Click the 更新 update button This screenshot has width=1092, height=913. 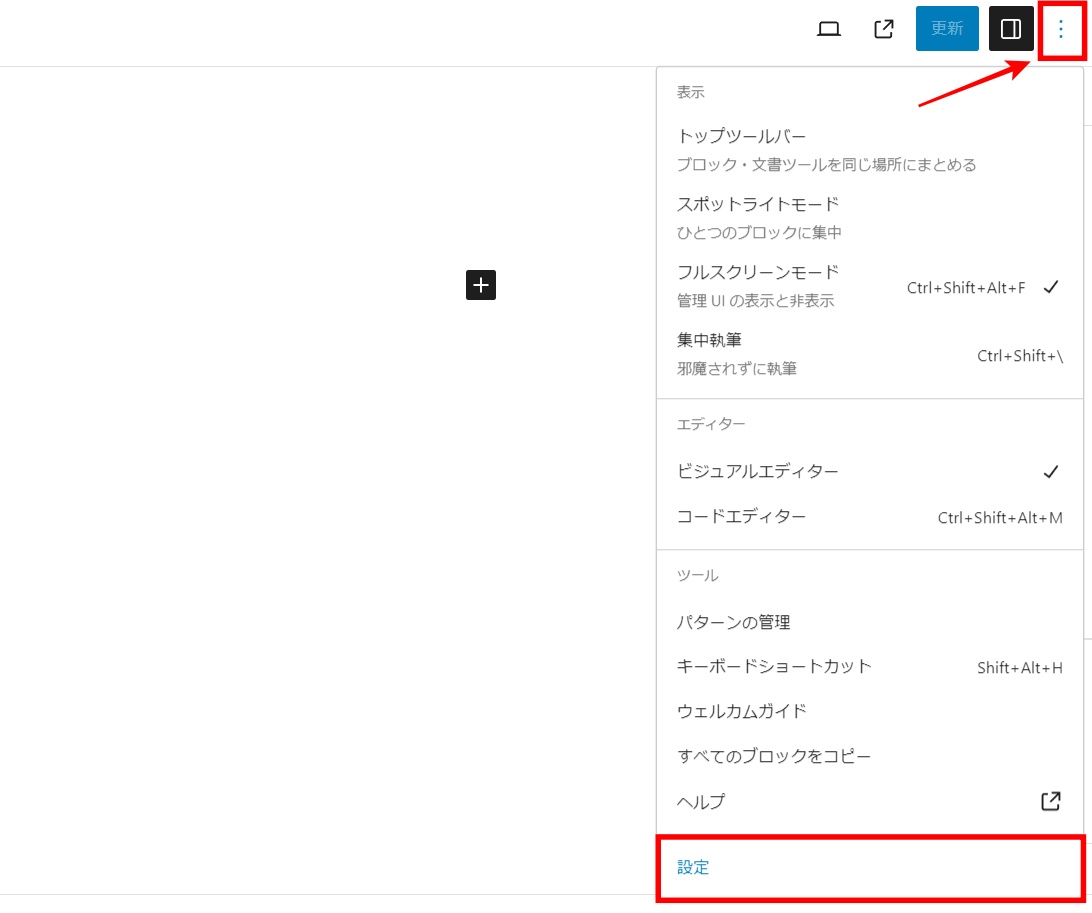pos(946,29)
